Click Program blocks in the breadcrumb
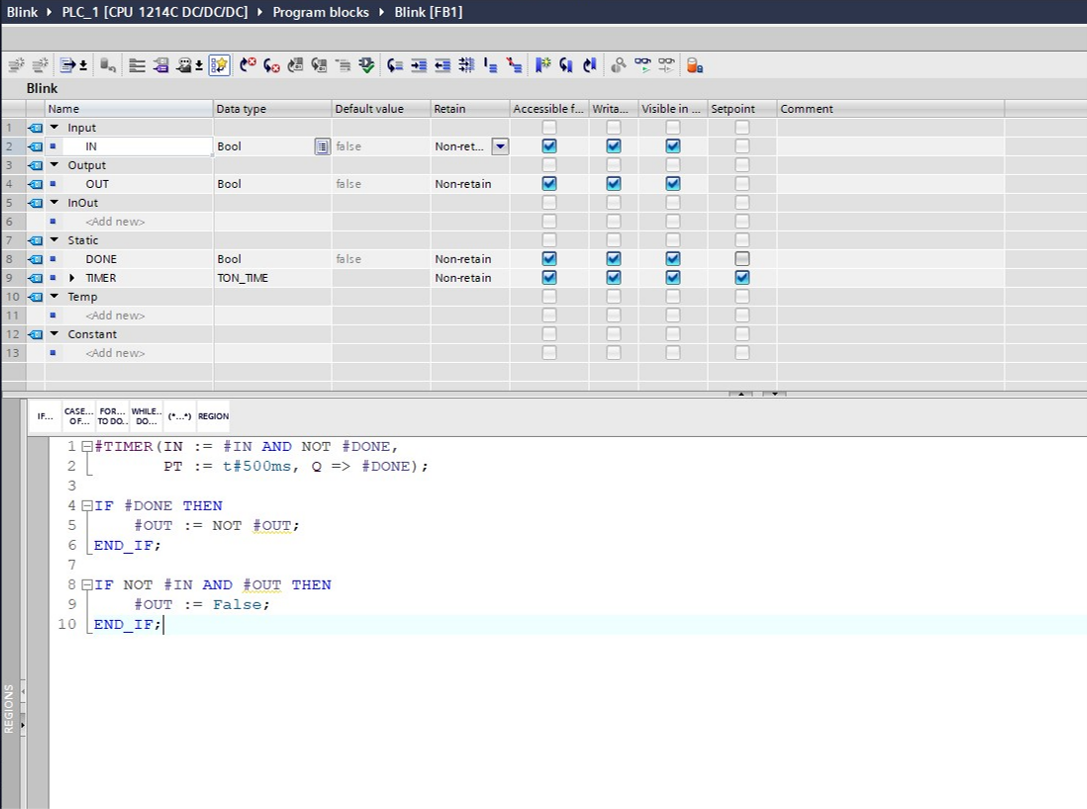 320,12
